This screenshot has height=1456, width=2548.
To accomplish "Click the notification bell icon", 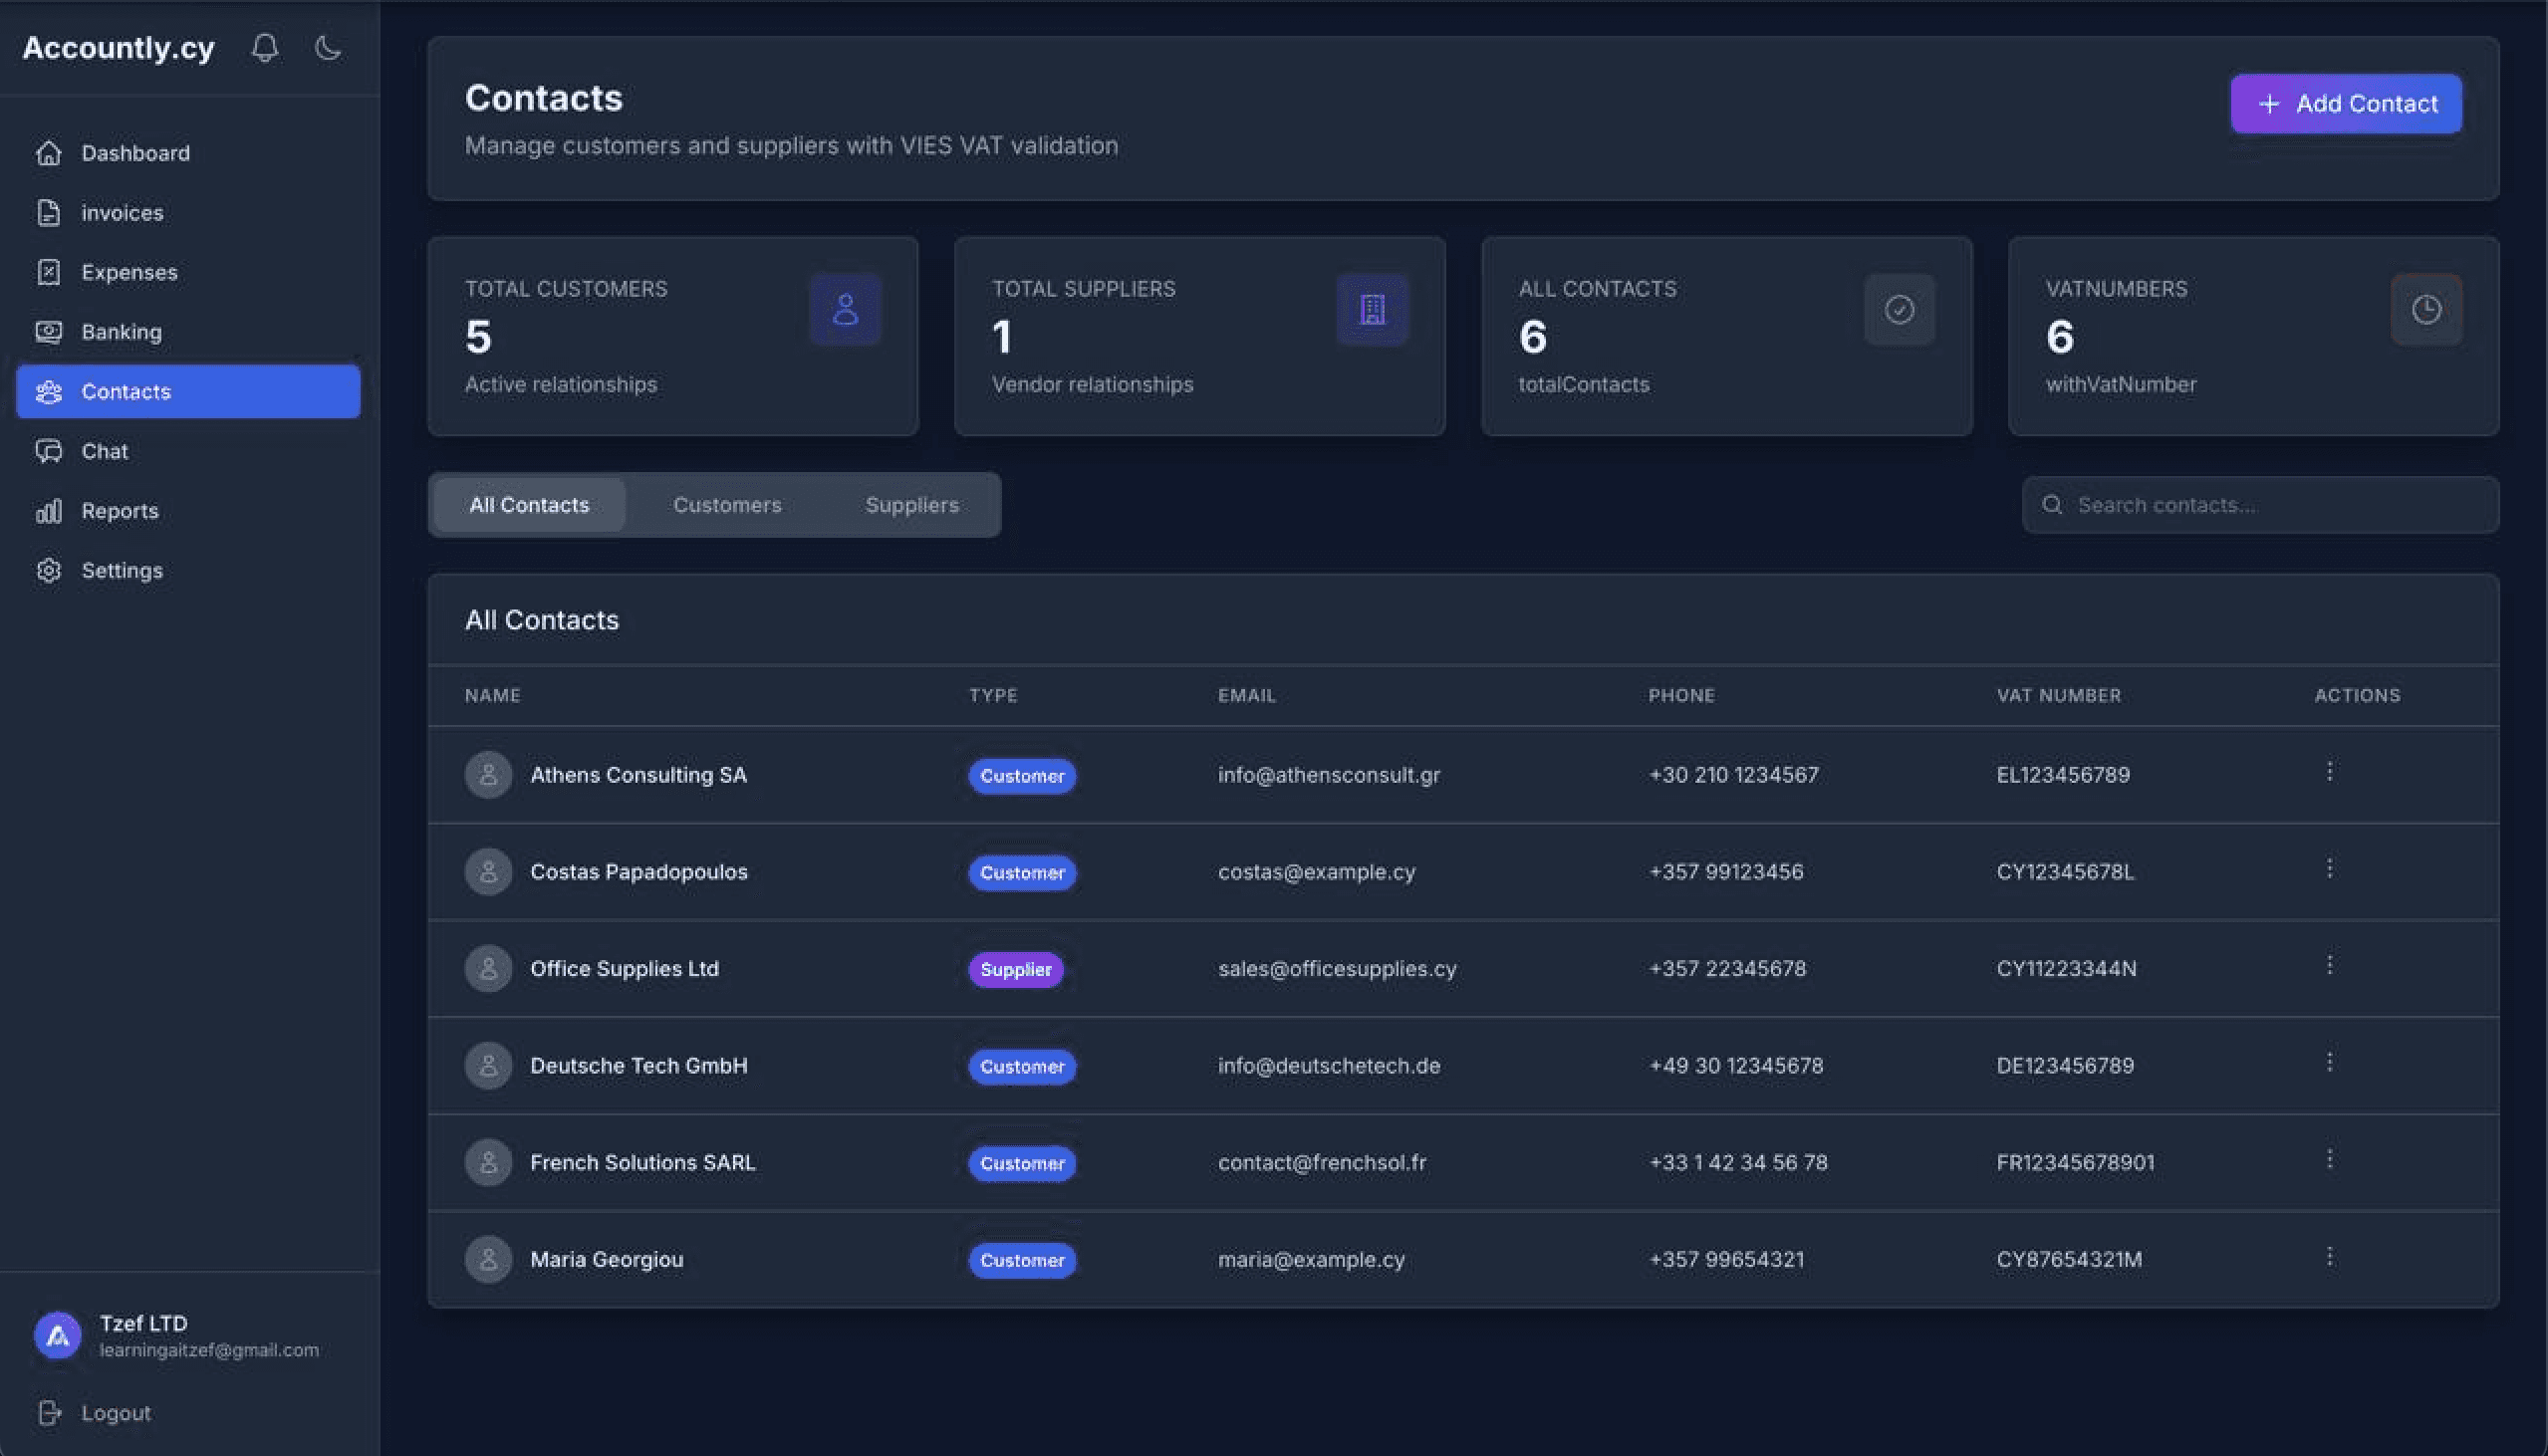I will 265,48.
